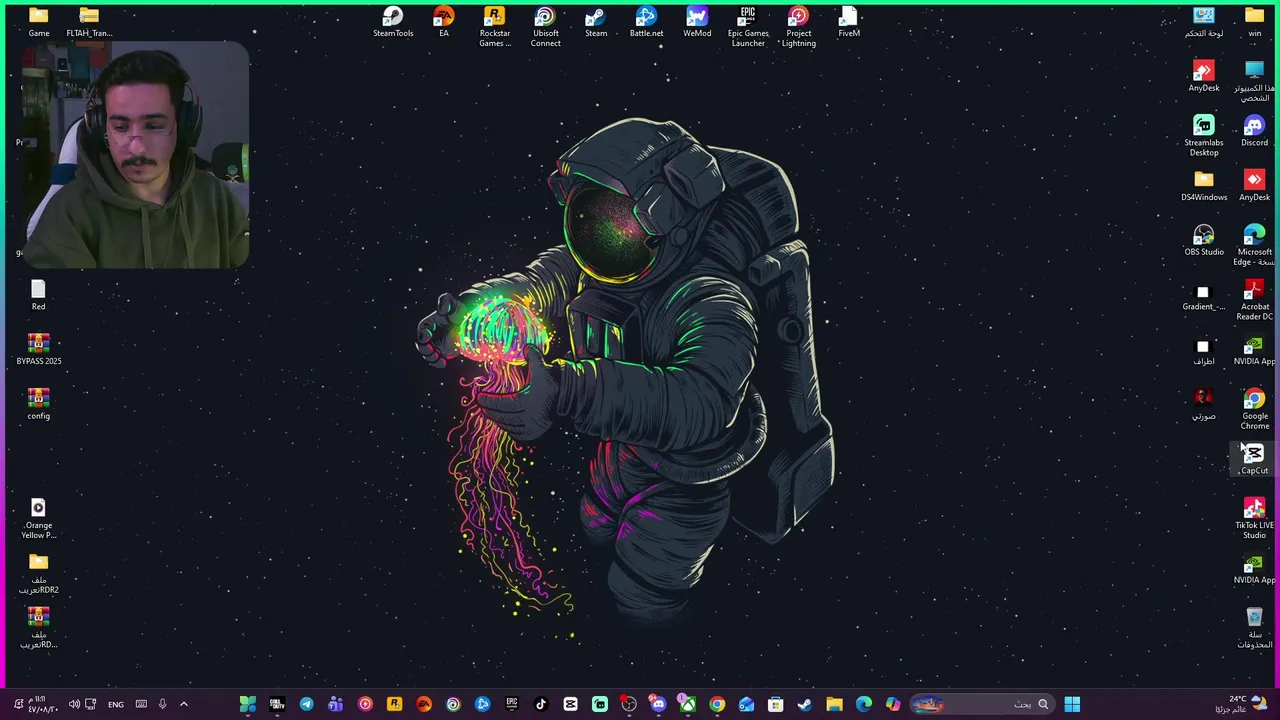The image size is (1280, 720).
Task: Open the SteamTools desktop shortcut
Action: tap(393, 22)
